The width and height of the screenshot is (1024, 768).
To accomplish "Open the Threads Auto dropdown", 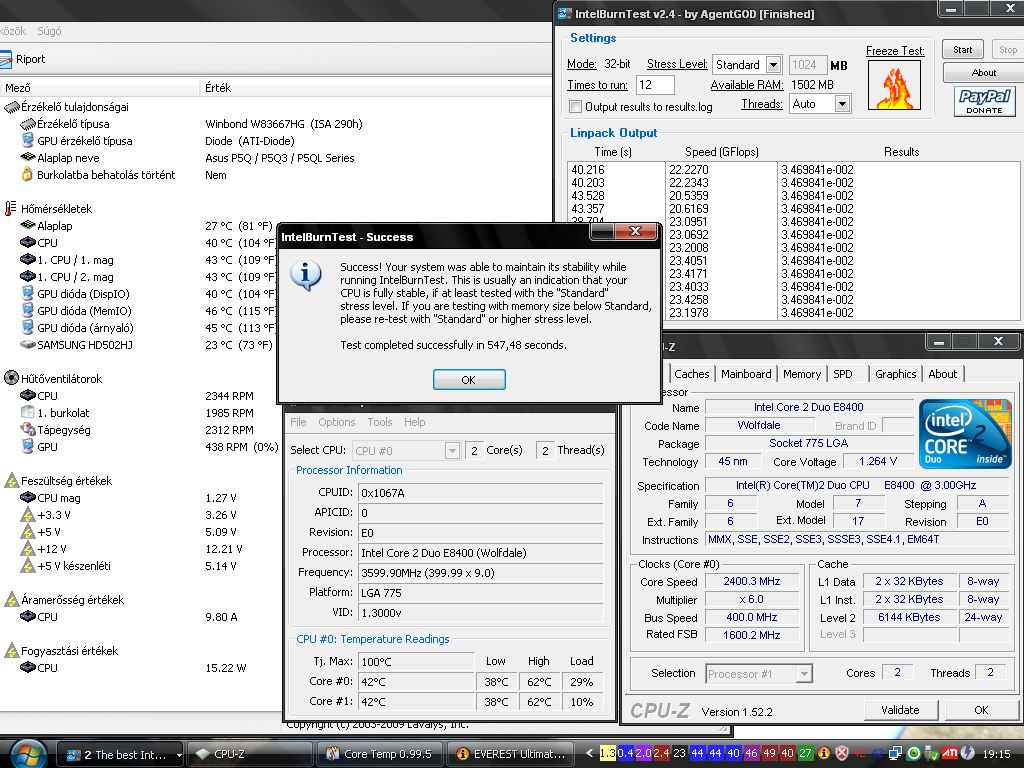I will (842, 104).
